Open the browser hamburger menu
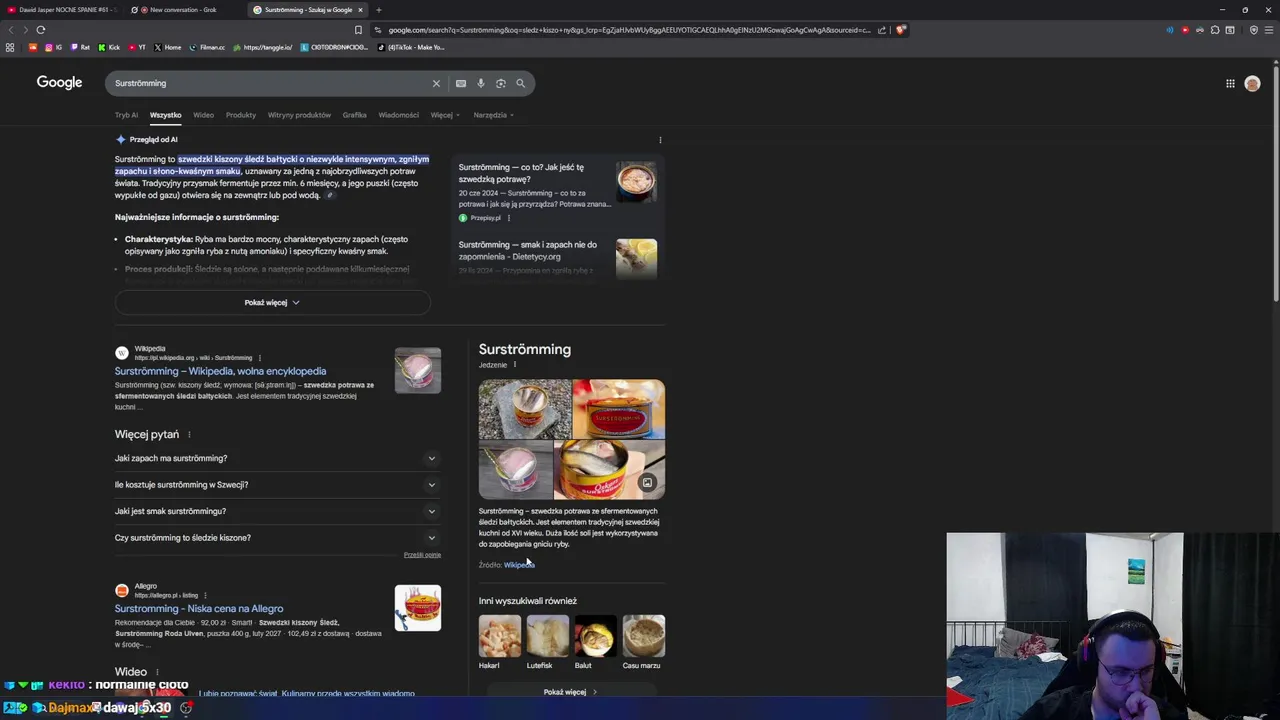The image size is (1280, 720). 1268,30
